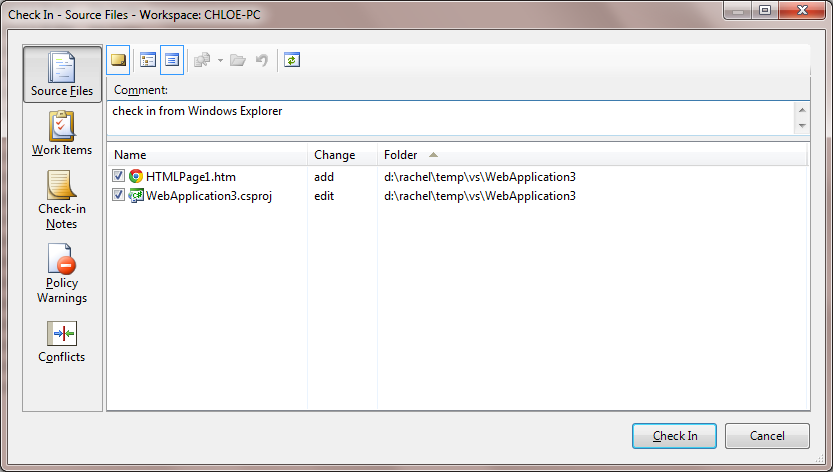
Task: Click the Undo pending change icon
Action: point(262,60)
